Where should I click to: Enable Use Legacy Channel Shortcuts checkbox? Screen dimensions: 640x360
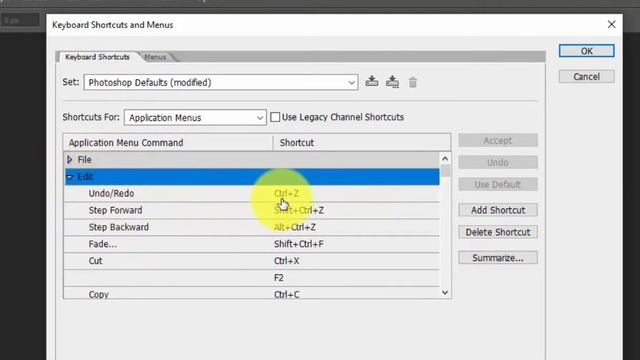(x=275, y=117)
